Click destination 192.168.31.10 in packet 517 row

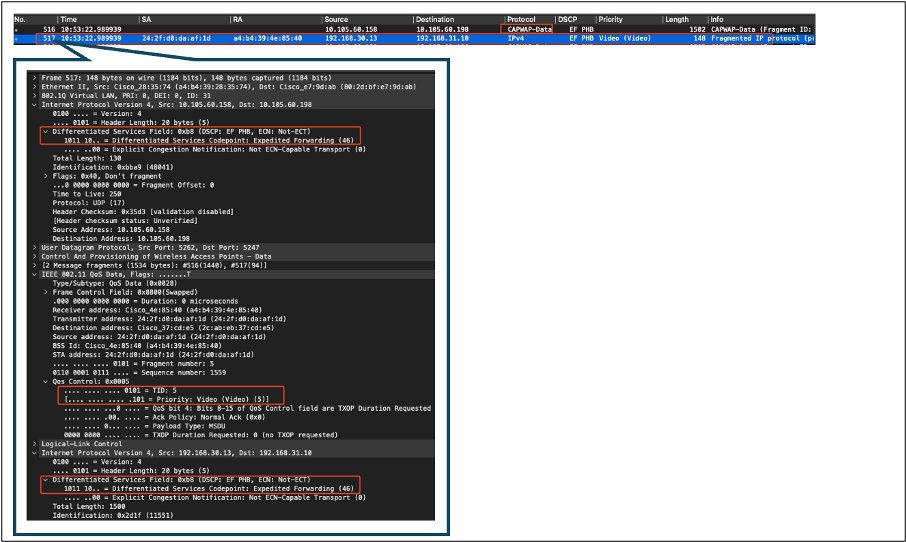pos(442,38)
